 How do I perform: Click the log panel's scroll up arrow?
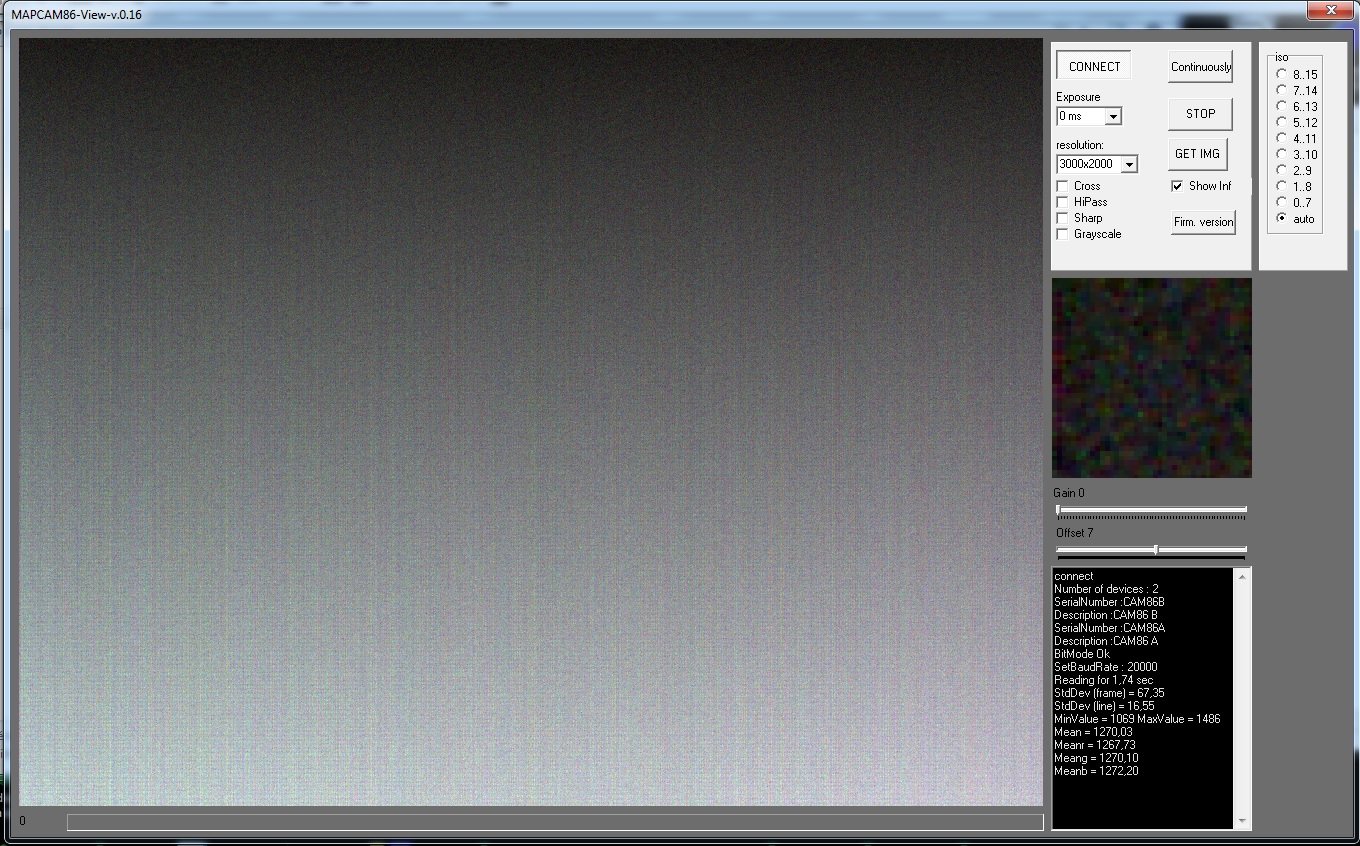(x=1243, y=576)
